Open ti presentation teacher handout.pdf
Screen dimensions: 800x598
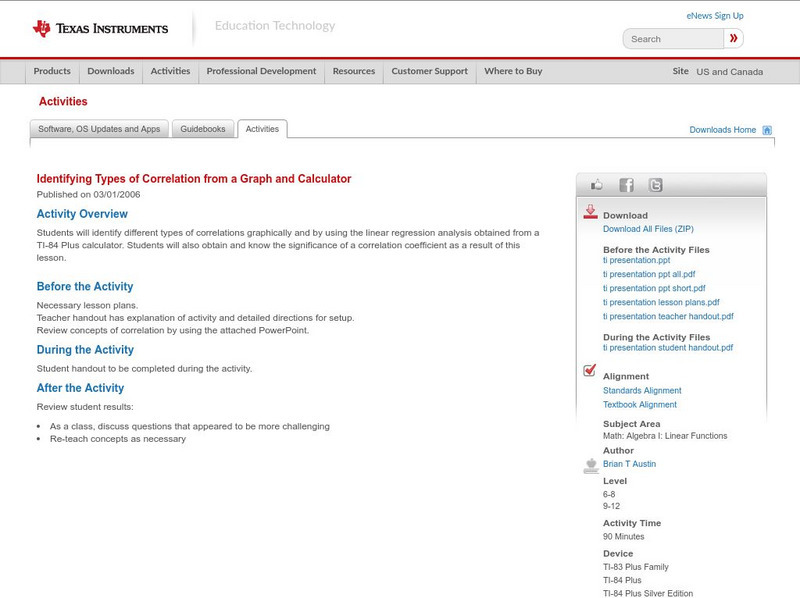coord(668,316)
